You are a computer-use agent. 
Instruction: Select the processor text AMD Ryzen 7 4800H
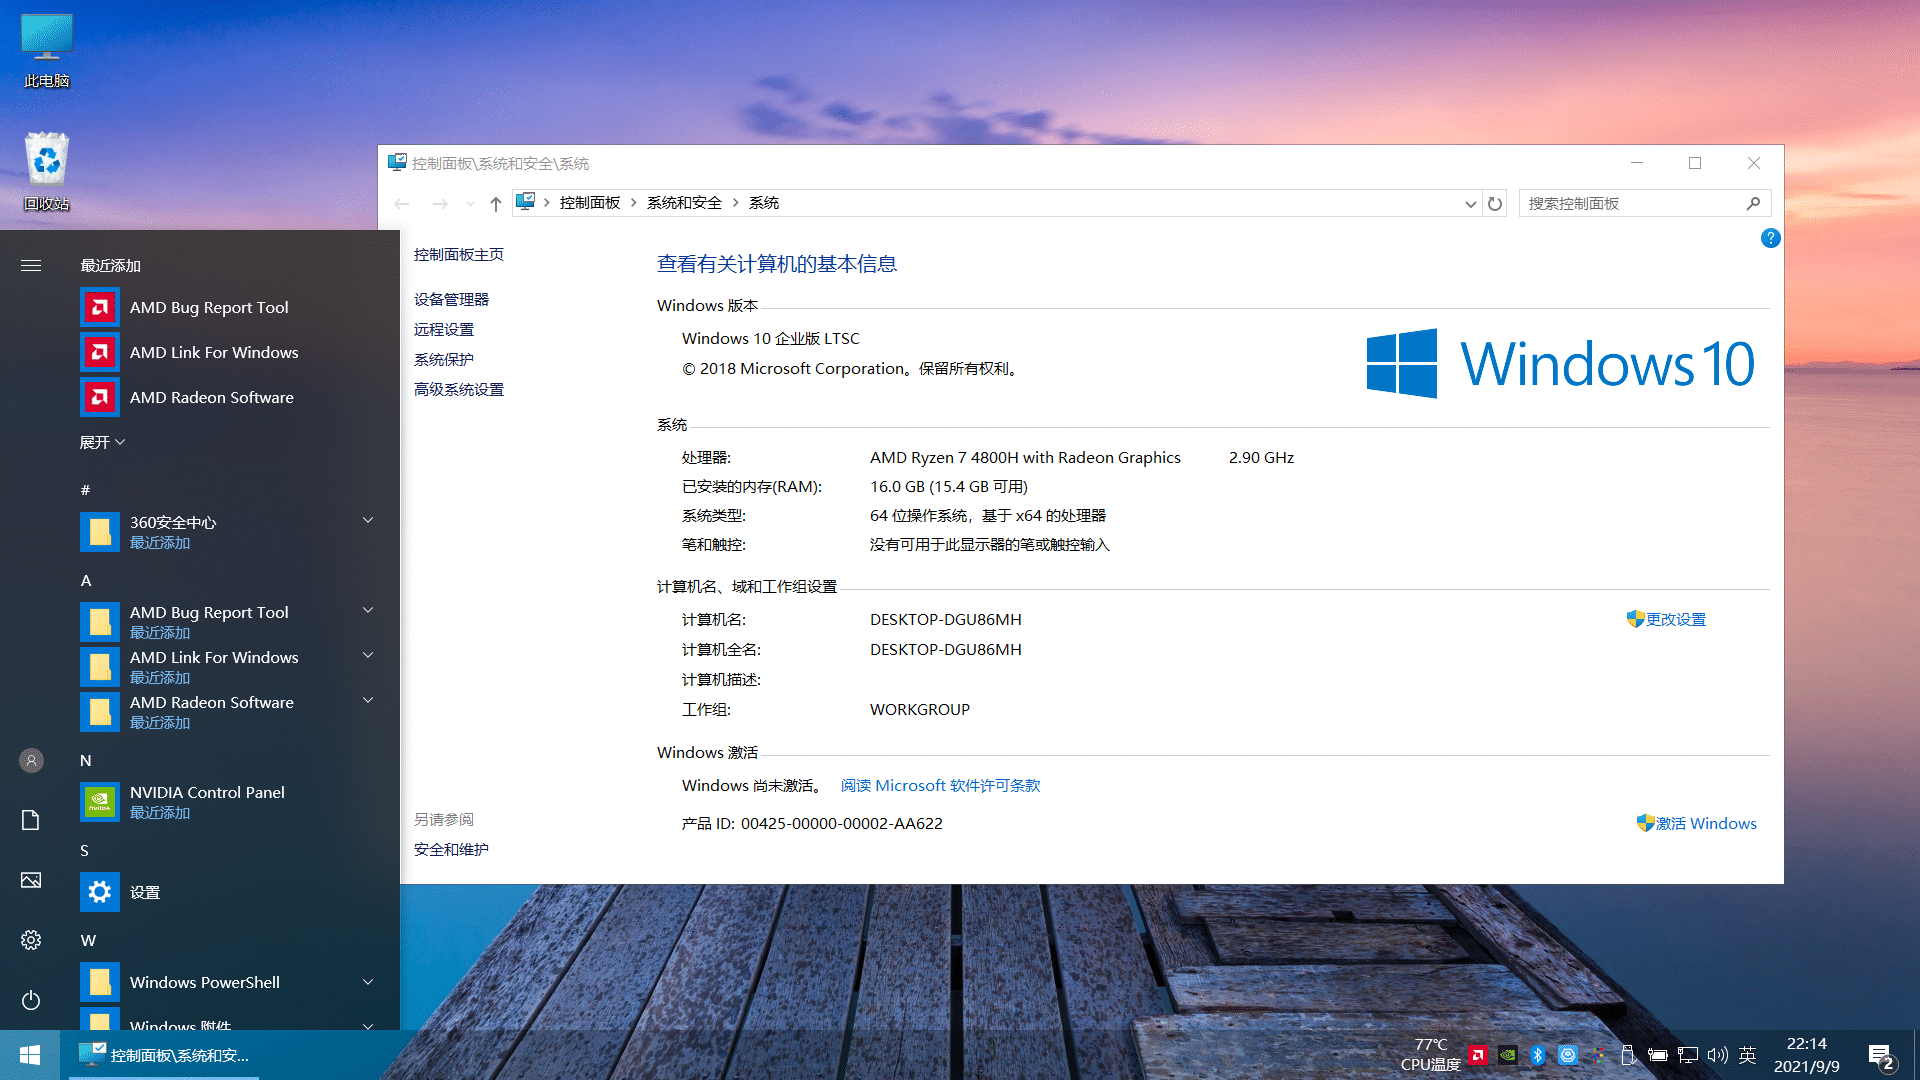pos(1025,458)
